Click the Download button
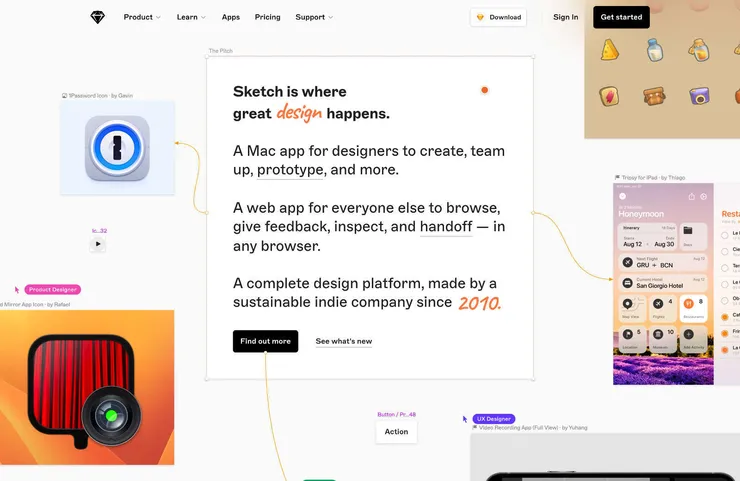The width and height of the screenshot is (740, 481). [x=498, y=17]
